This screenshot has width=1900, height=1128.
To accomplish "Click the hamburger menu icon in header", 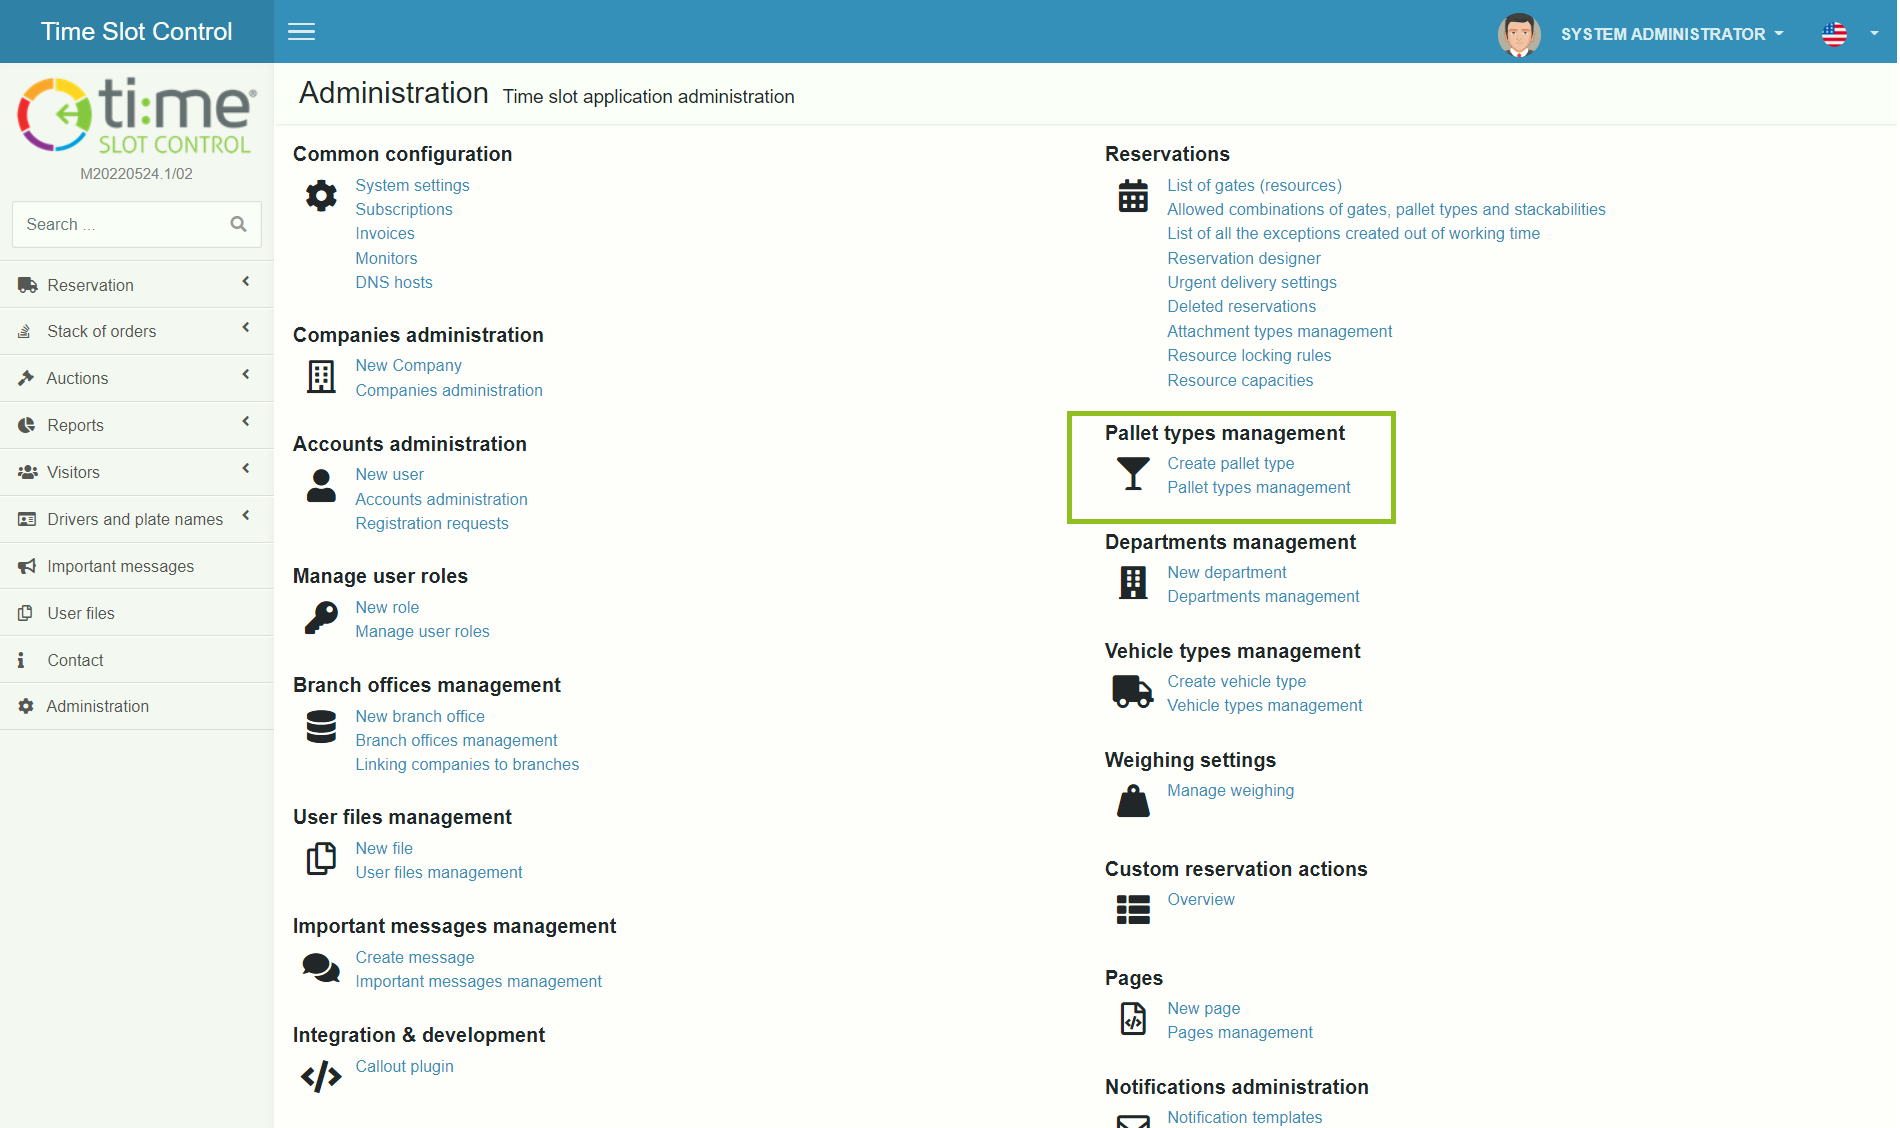I will click(301, 32).
